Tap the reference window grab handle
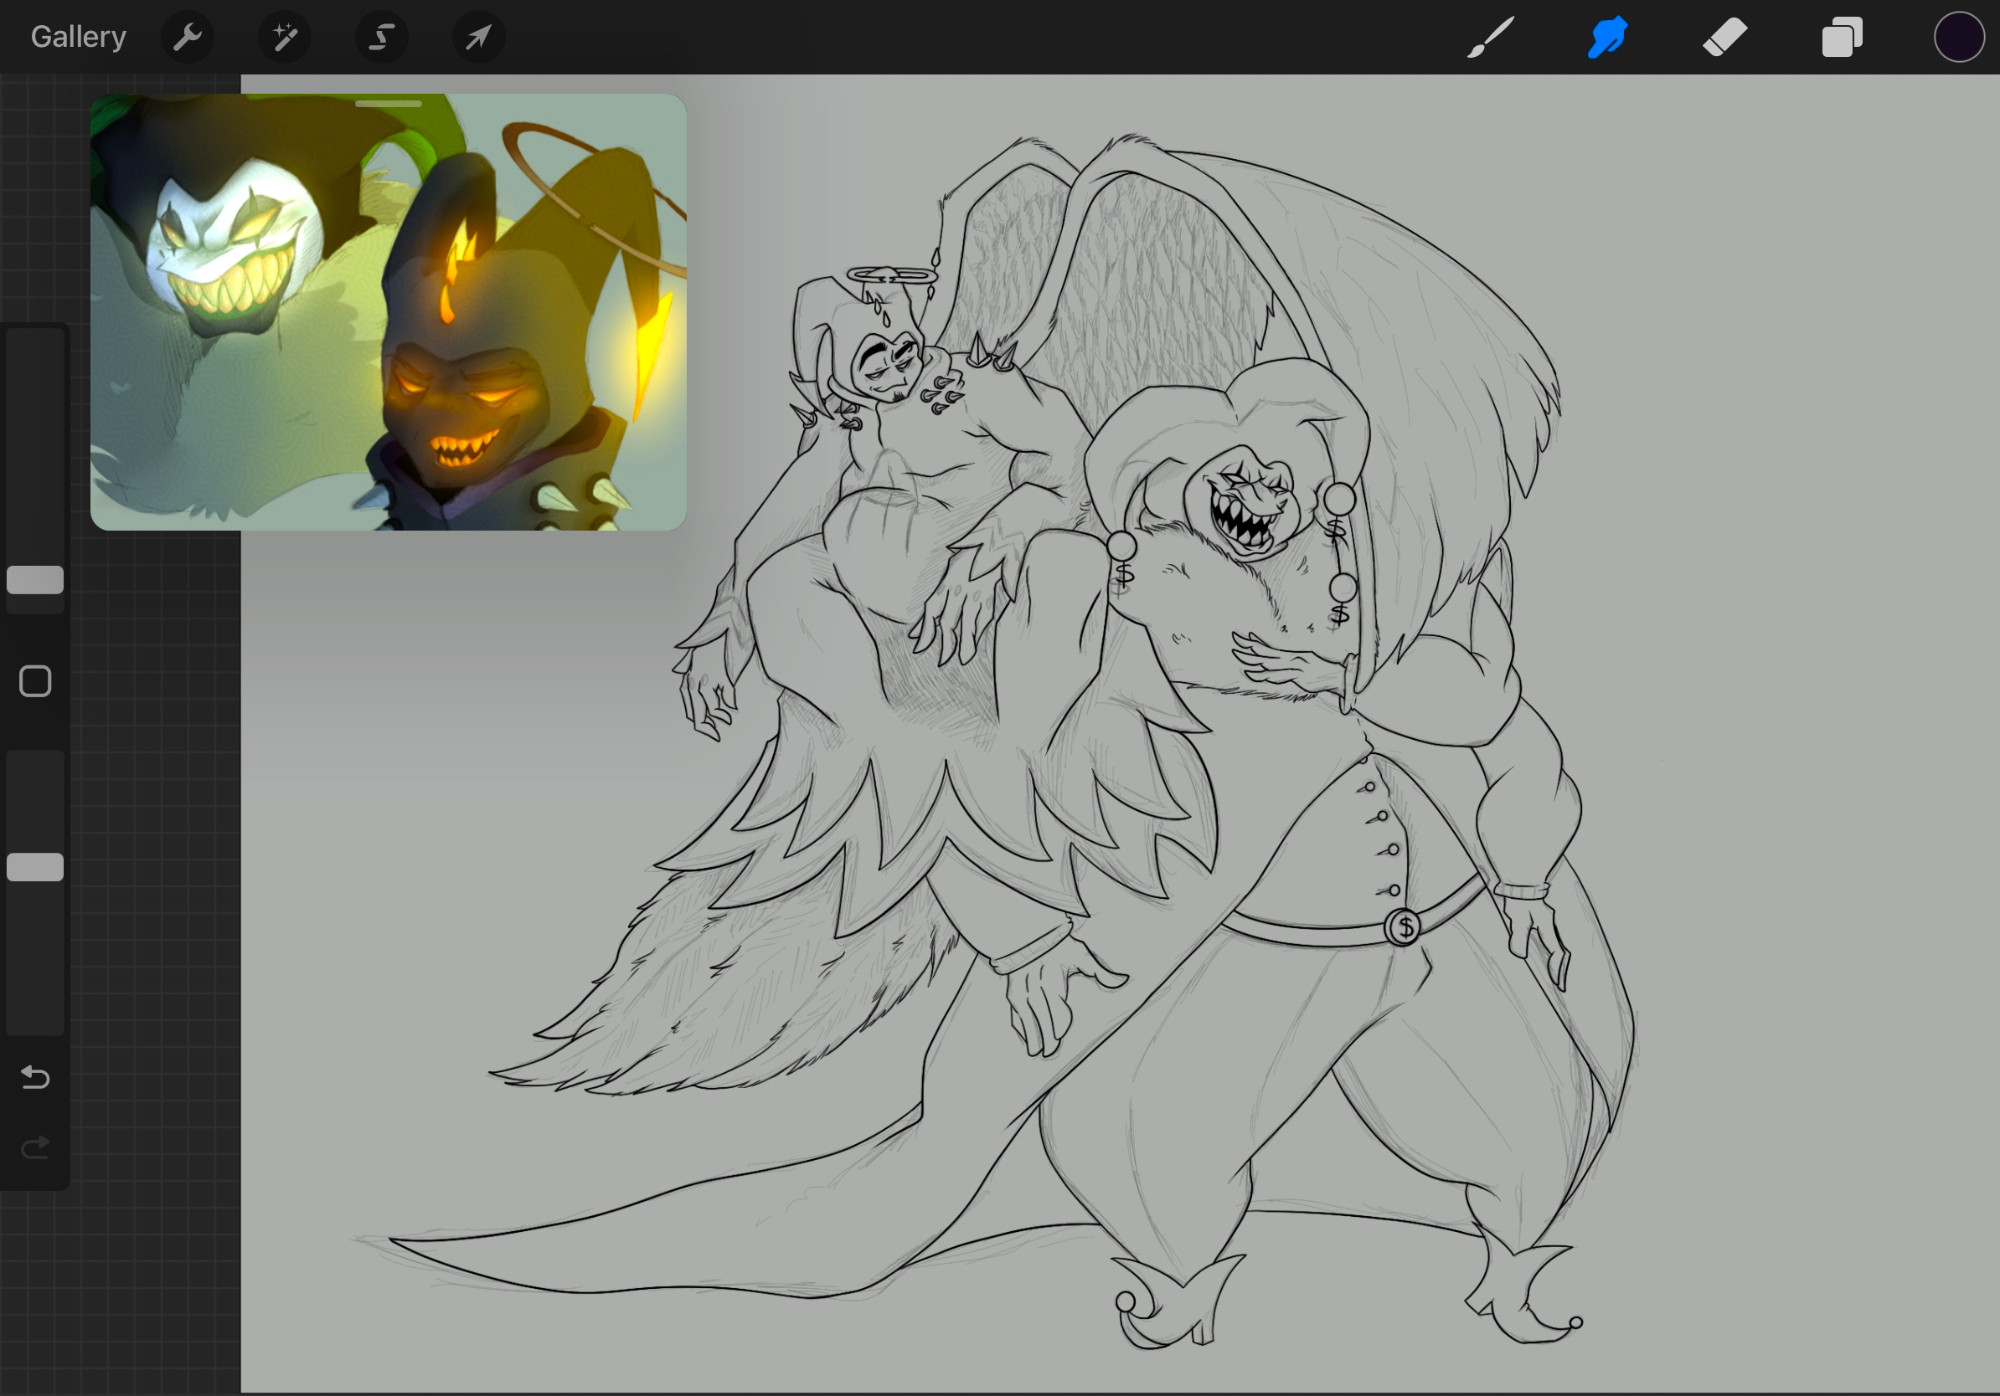The height and width of the screenshot is (1396, 2000). point(388,103)
